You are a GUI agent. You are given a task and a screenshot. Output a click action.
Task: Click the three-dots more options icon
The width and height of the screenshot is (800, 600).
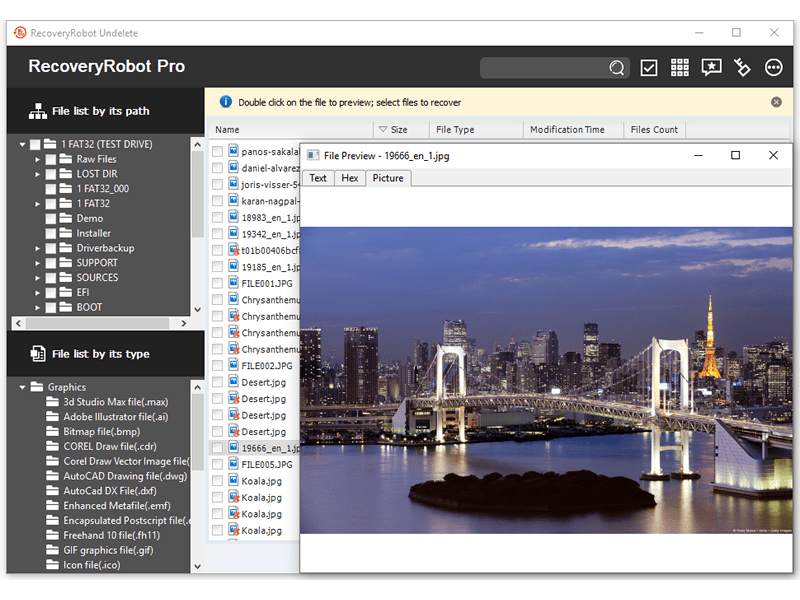[773, 68]
